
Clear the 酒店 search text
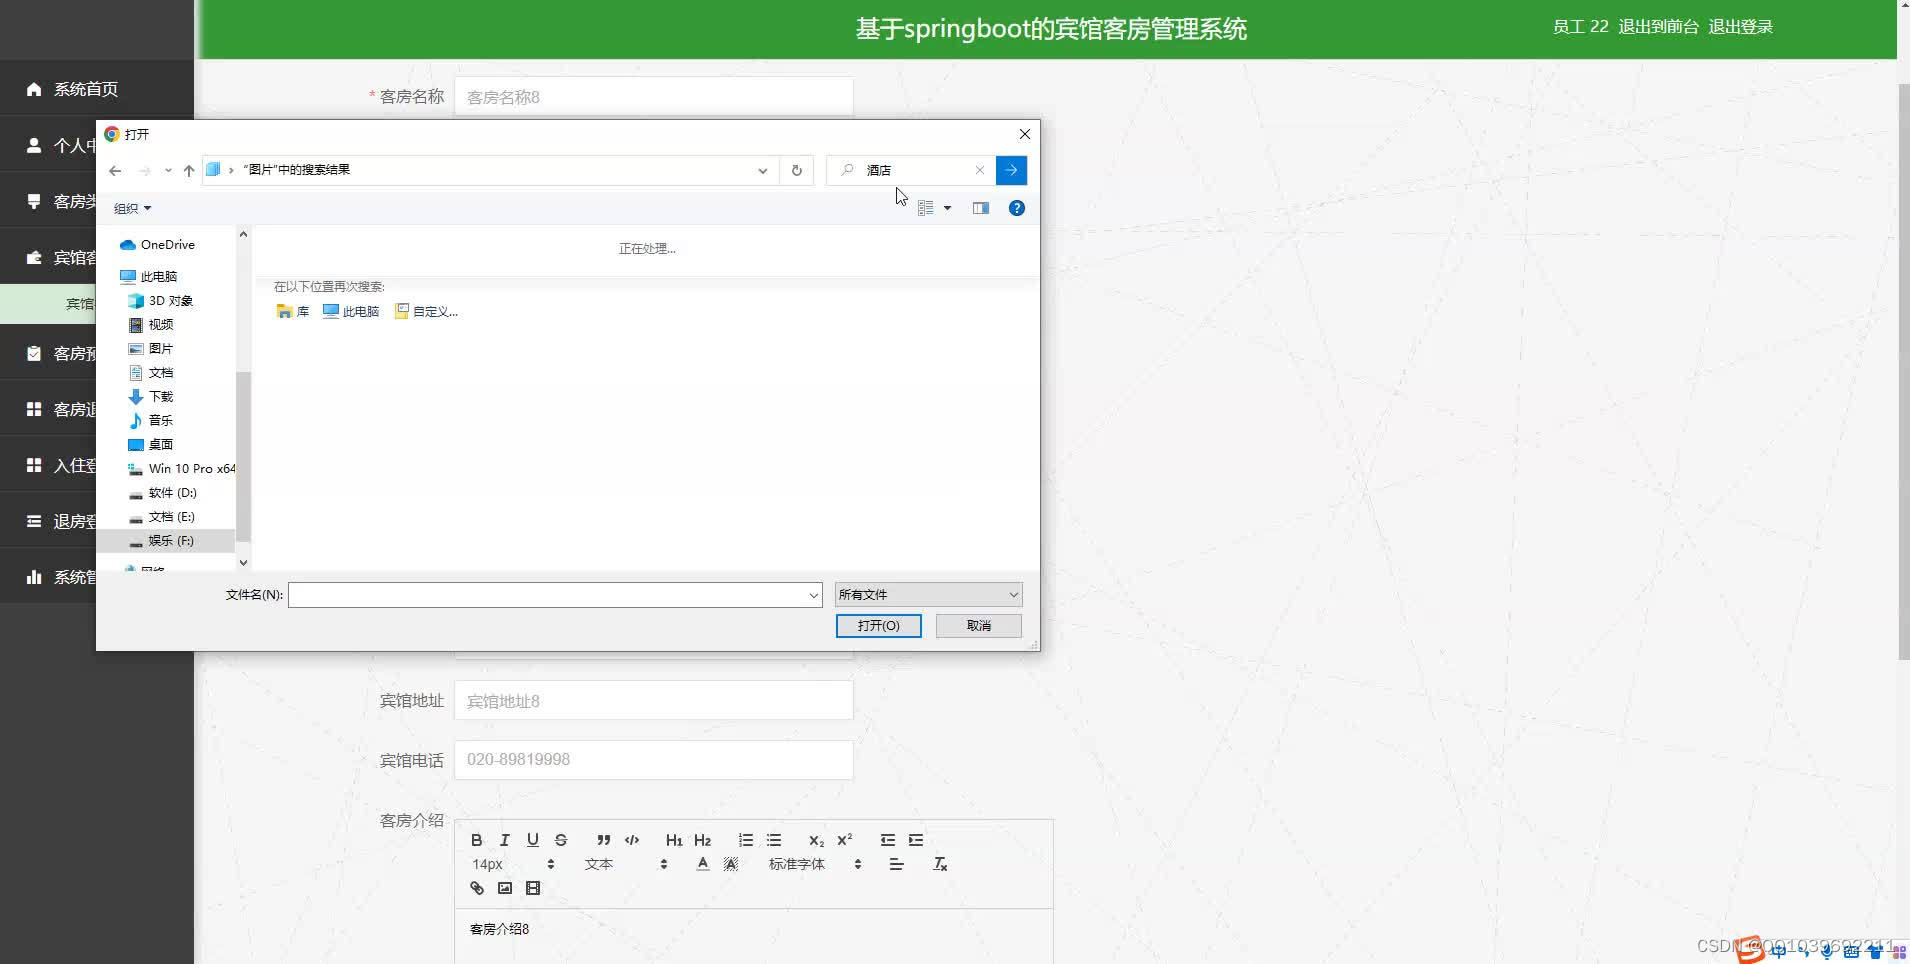pyautogui.click(x=980, y=170)
